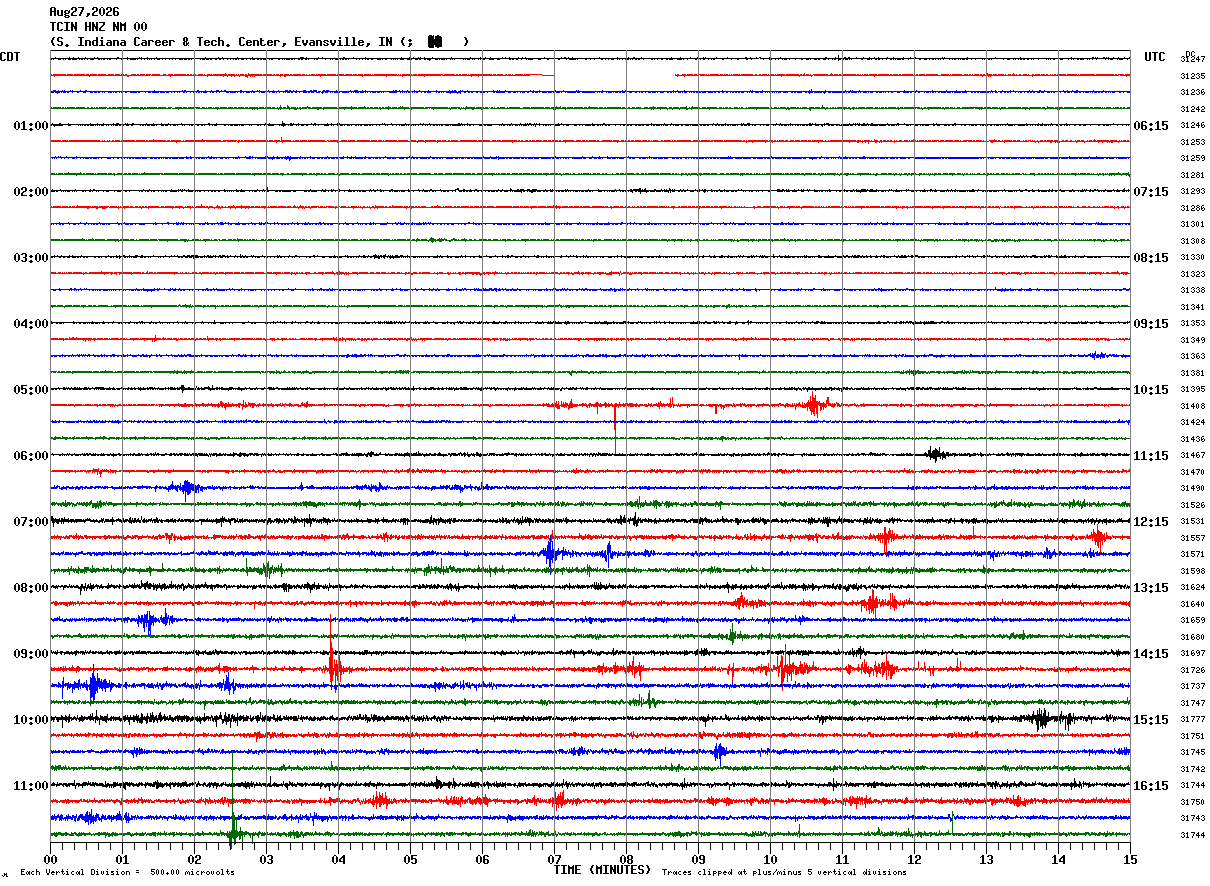Click the vertical division scale note
Screen dimensions: 1210x886
[x=128, y=872]
